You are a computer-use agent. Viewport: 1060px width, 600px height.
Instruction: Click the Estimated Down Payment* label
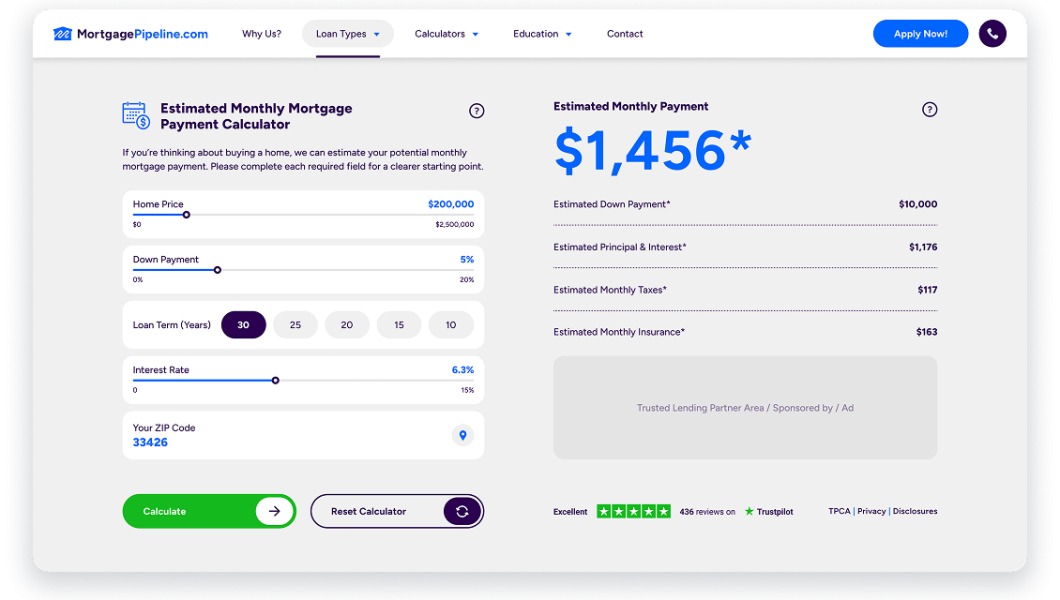pyautogui.click(x=612, y=204)
